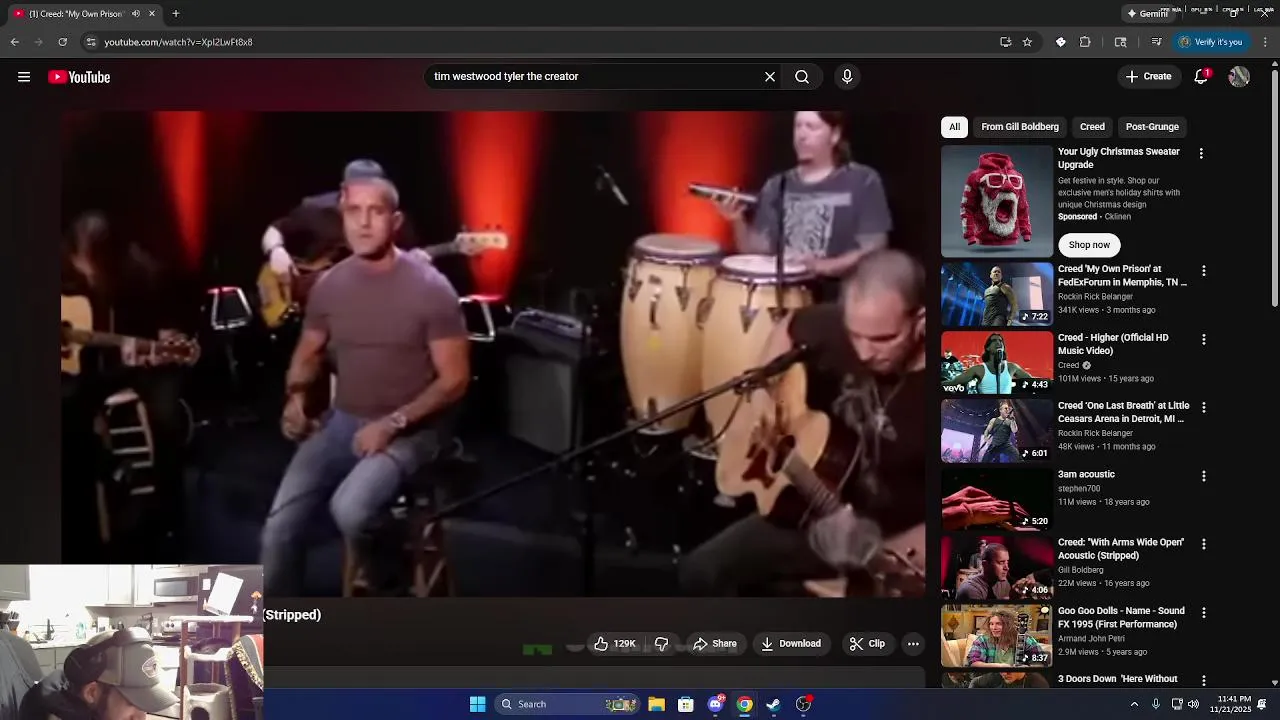Open more actions menu beside Clip

coord(913,644)
